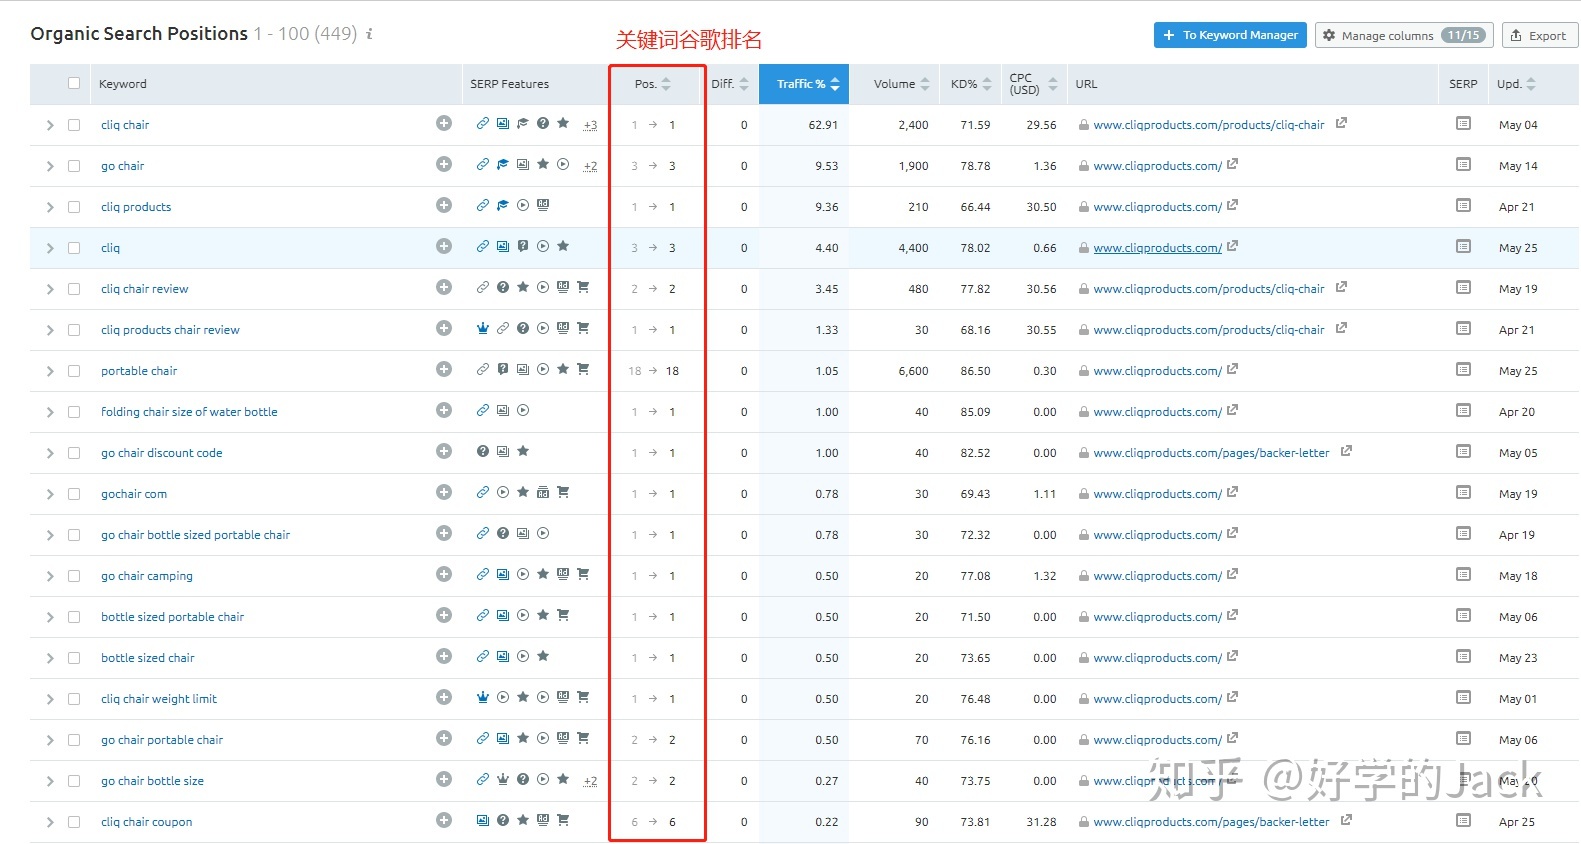Image resolution: width=1581 pixels, height=844 pixels.
Task: Expand the 'portable chair' keyword row
Action: [50, 371]
